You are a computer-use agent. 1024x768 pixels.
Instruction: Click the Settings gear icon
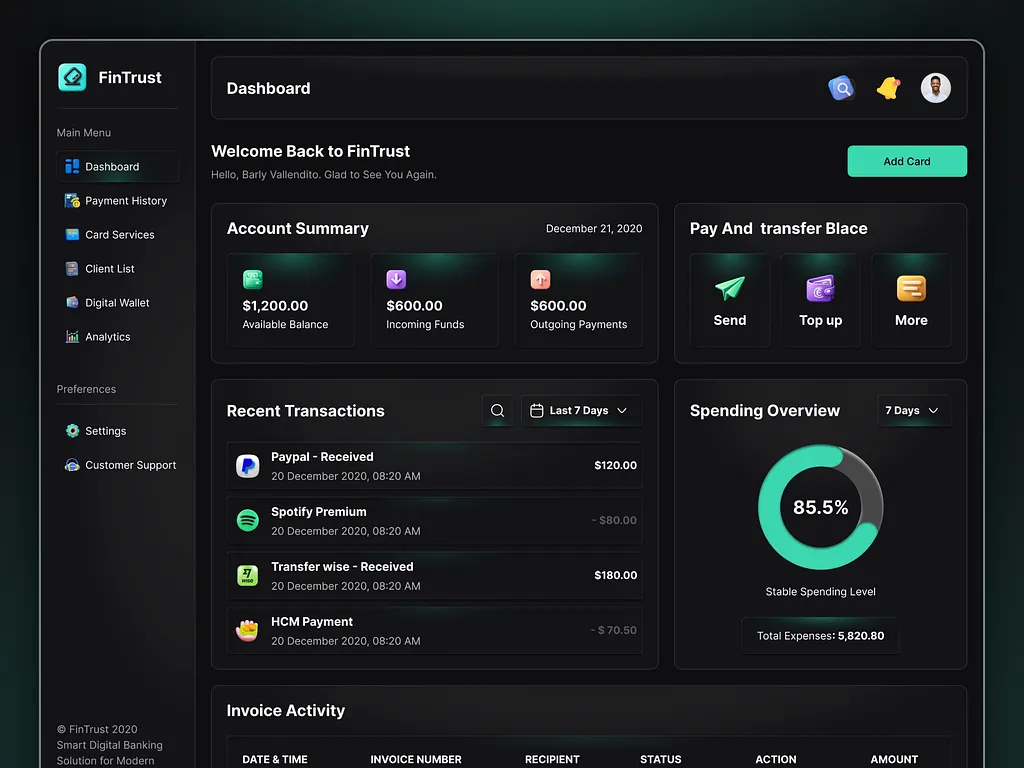coord(72,430)
